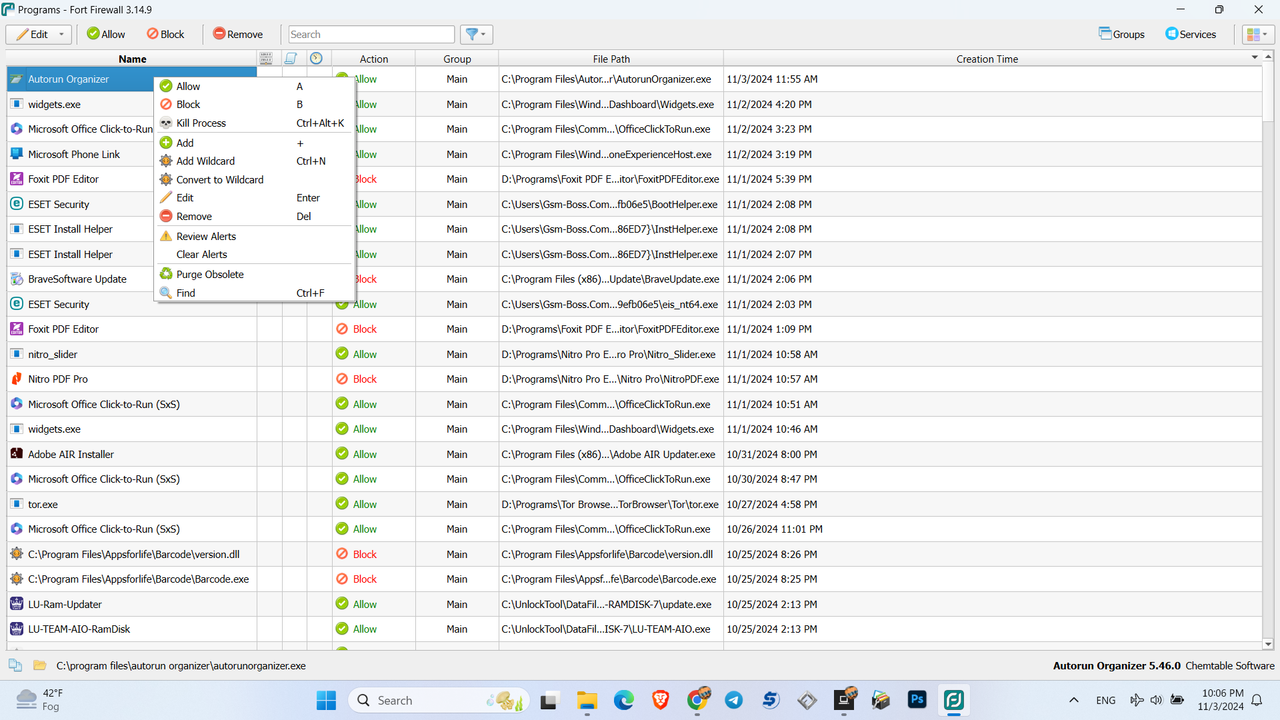Open Review Alerts from context menu
Viewport: 1280px width, 720px height.
[254, 236]
